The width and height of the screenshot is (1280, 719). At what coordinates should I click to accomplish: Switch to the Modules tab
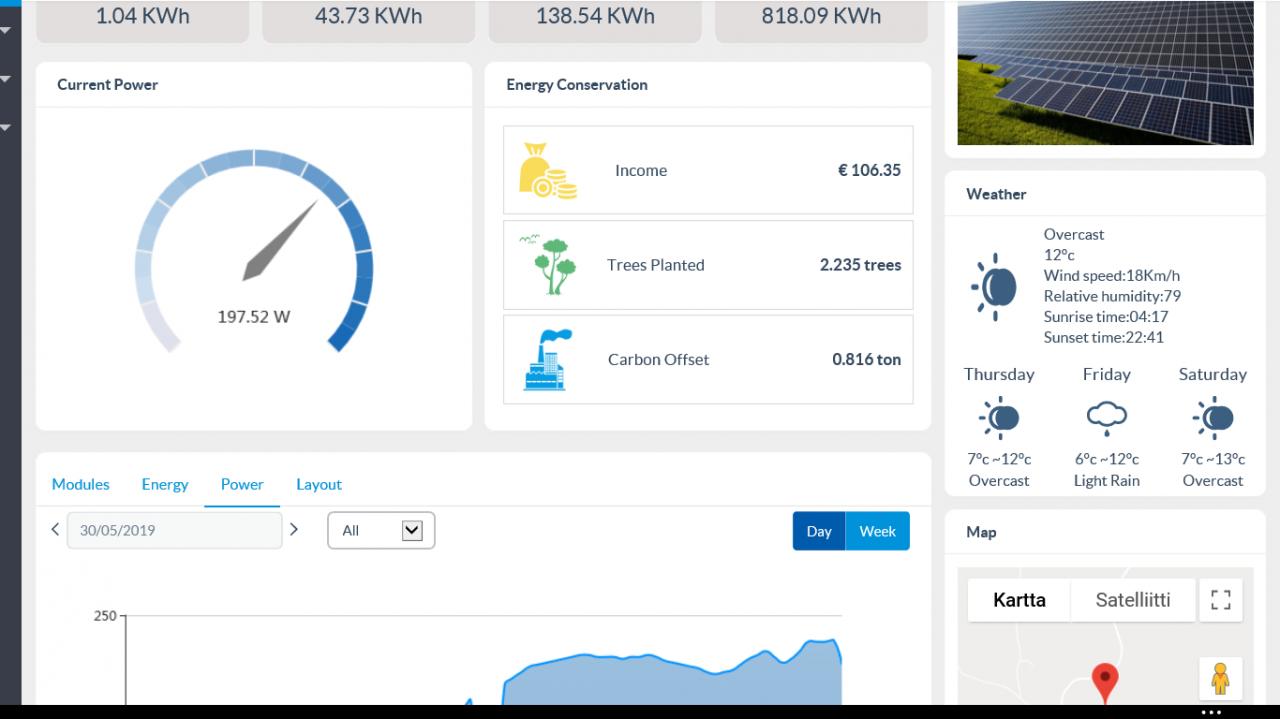tap(81, 484)
